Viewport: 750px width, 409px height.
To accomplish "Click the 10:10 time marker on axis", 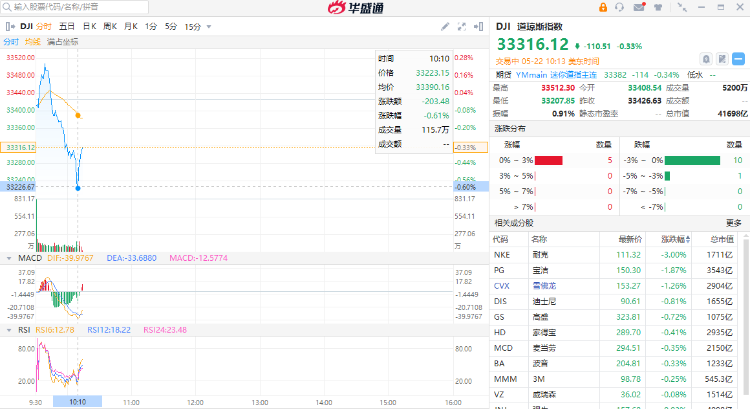I will pyautogui.click(x=77, y=401).
